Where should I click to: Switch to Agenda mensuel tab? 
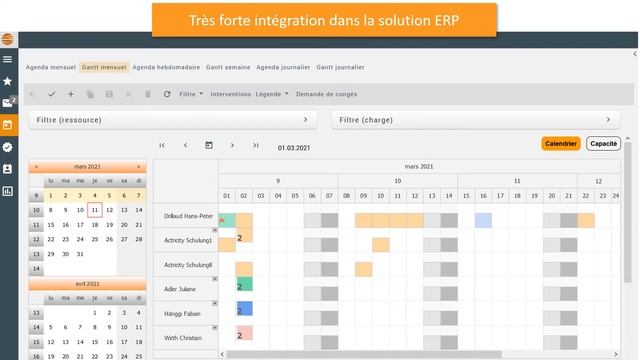pyautogui.click(x=51, y=67)
